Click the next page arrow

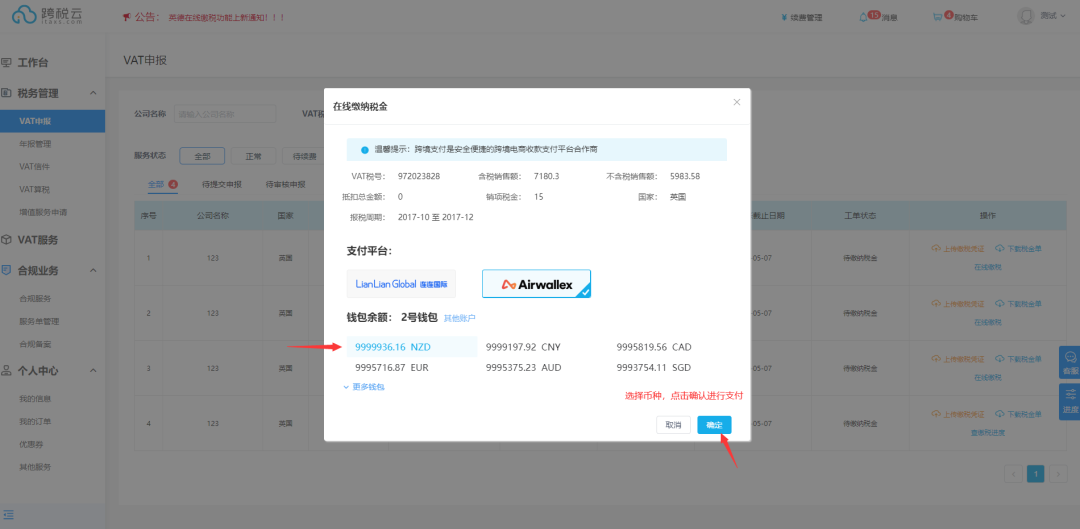(1059, 474)
